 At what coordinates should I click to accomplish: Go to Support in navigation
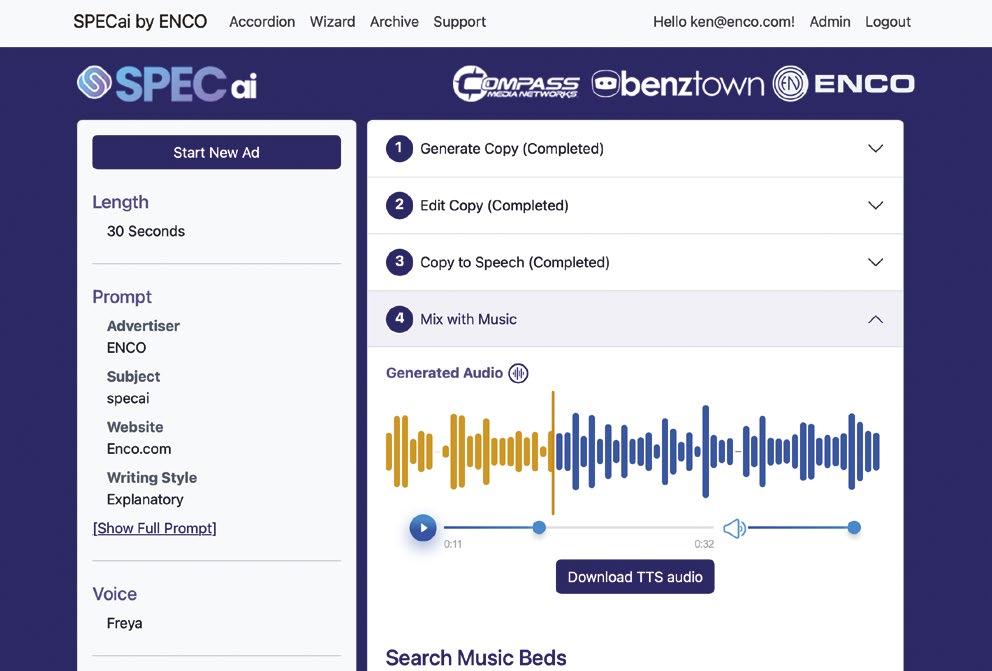point(459,22)
